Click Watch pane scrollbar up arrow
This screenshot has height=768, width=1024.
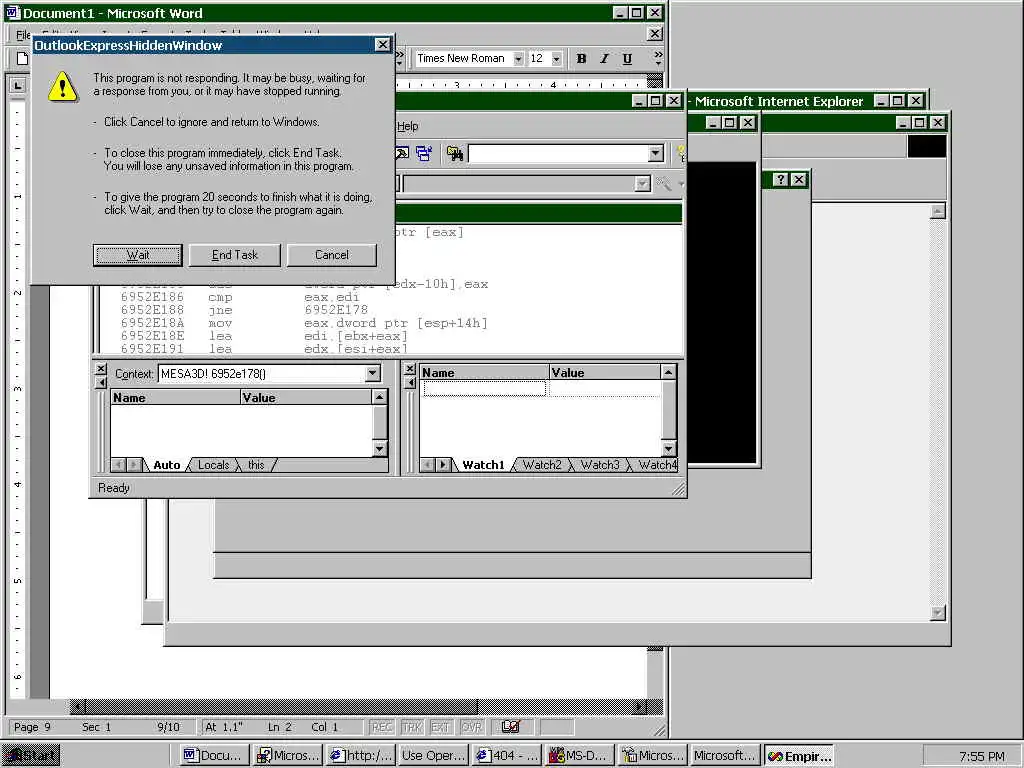668,372
